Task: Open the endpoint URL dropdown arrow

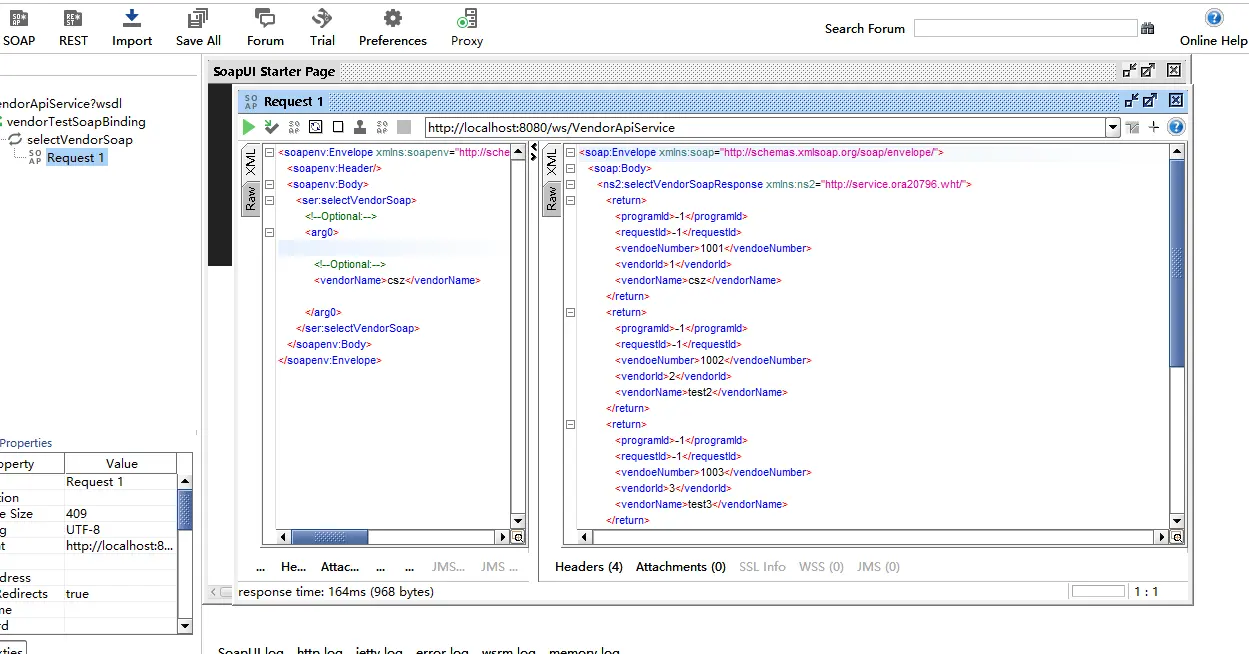Action: coord(1112,127)
